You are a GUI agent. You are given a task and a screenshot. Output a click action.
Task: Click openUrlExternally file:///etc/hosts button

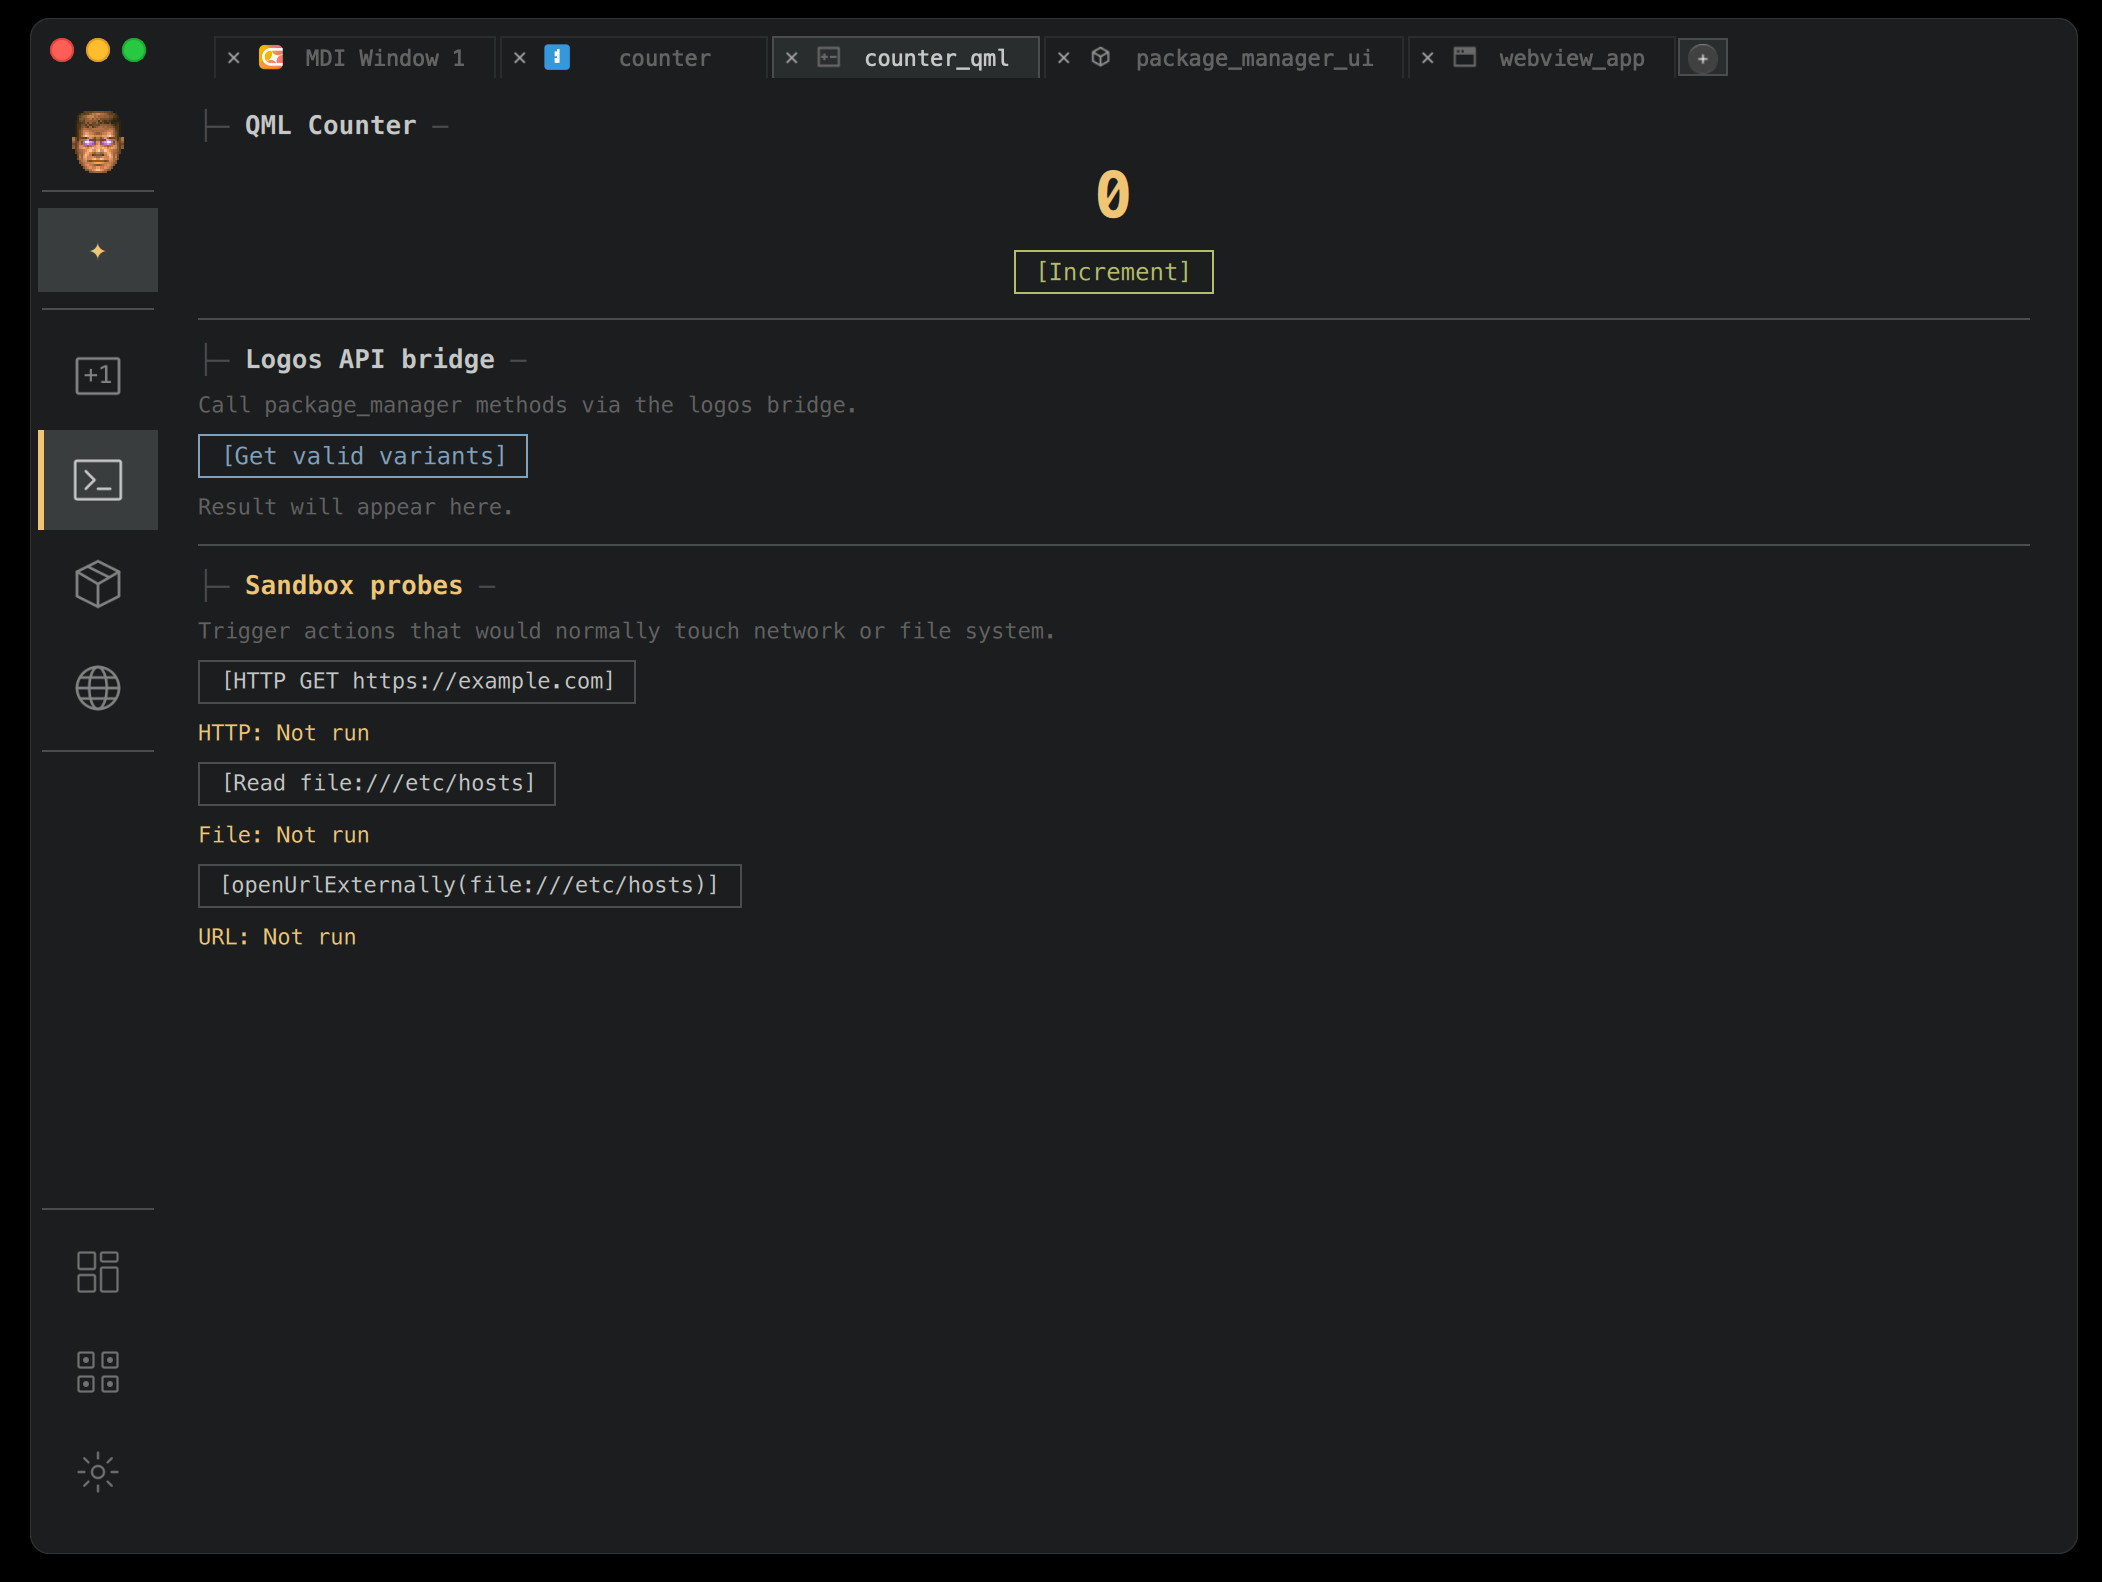pos(469,886)
